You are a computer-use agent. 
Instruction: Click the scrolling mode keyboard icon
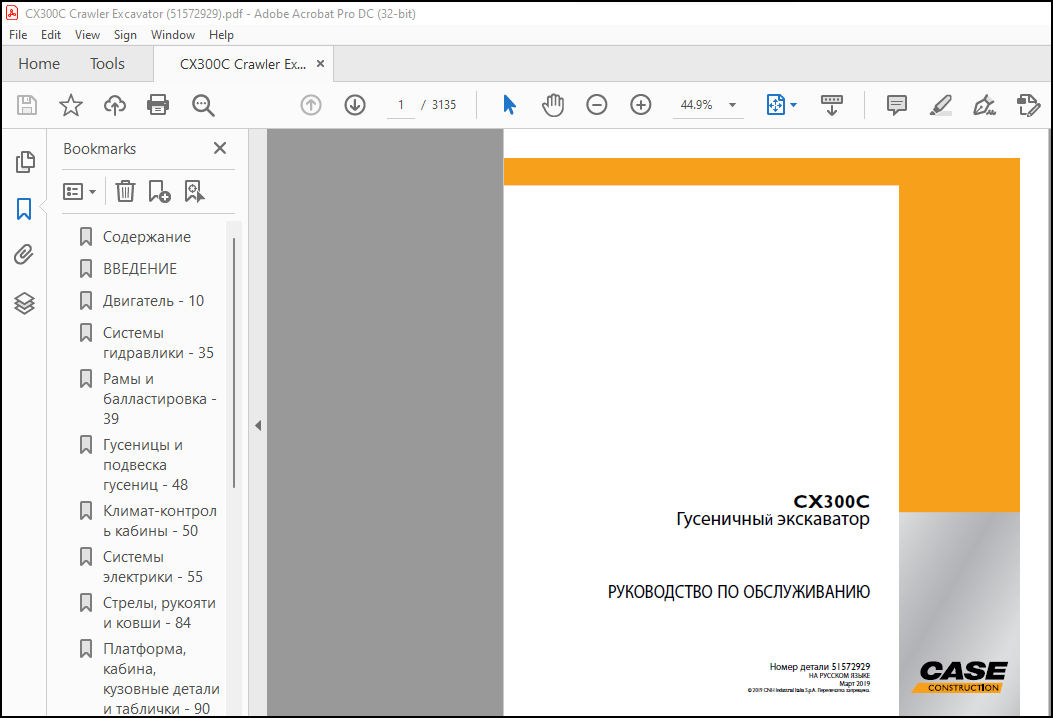(831, 105)
